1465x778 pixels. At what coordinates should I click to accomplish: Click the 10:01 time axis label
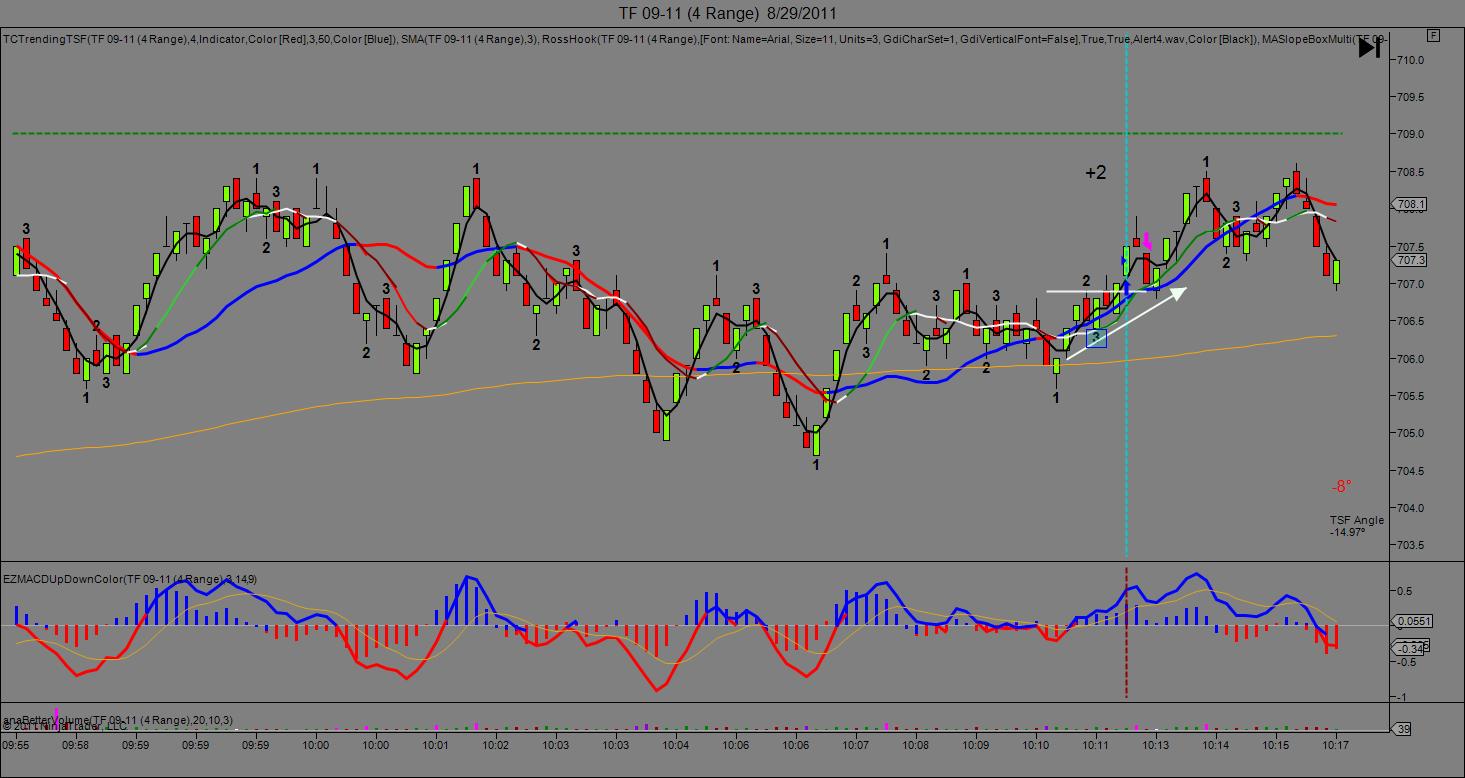pos(436,745)
